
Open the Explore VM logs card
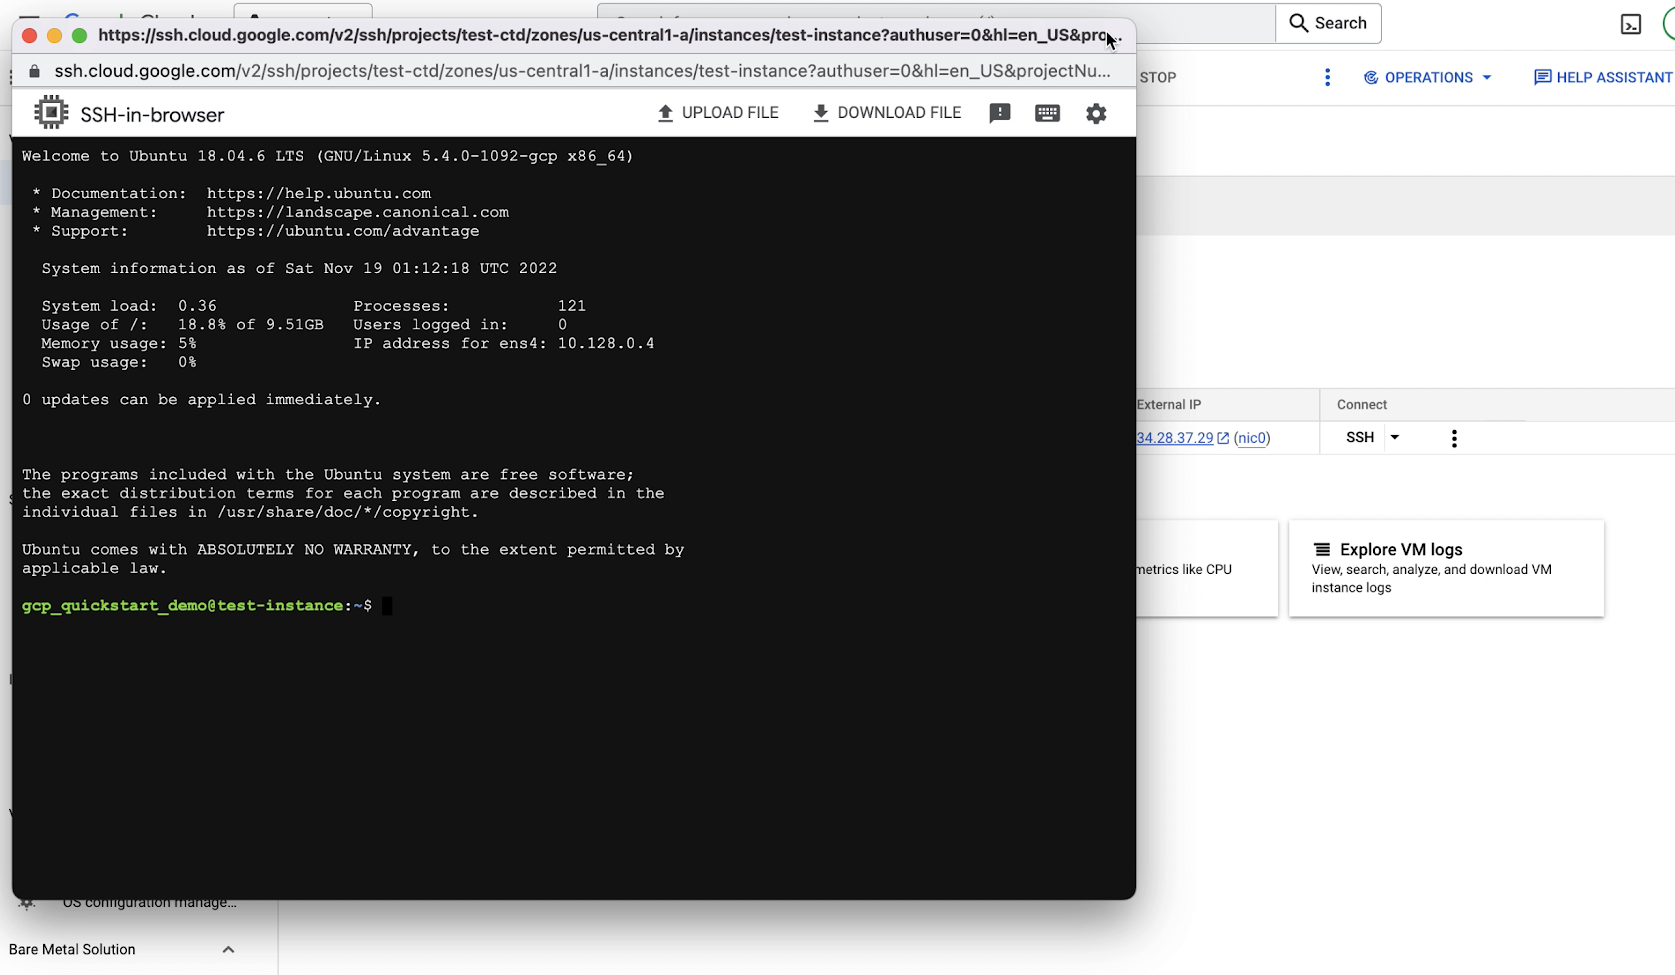[x=1446, y=568]
